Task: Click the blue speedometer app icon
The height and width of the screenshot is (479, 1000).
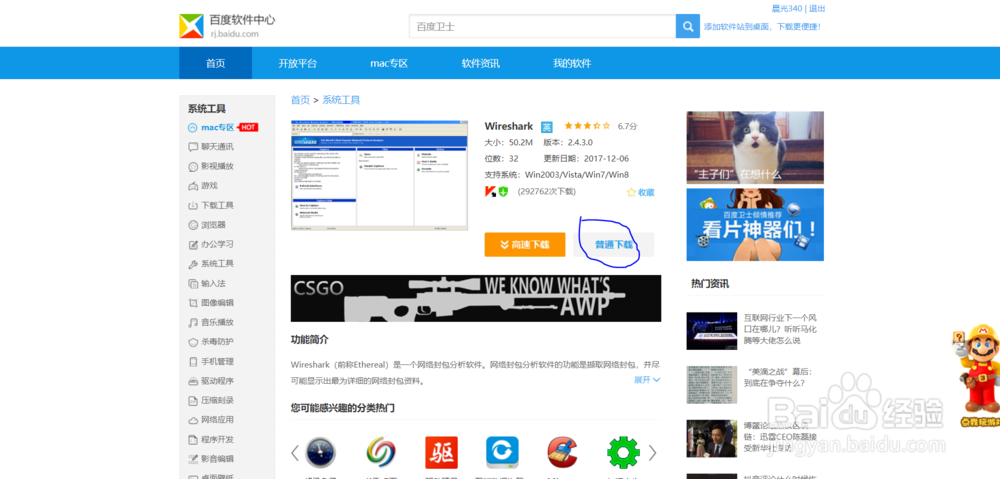Action: coord(321,452)
